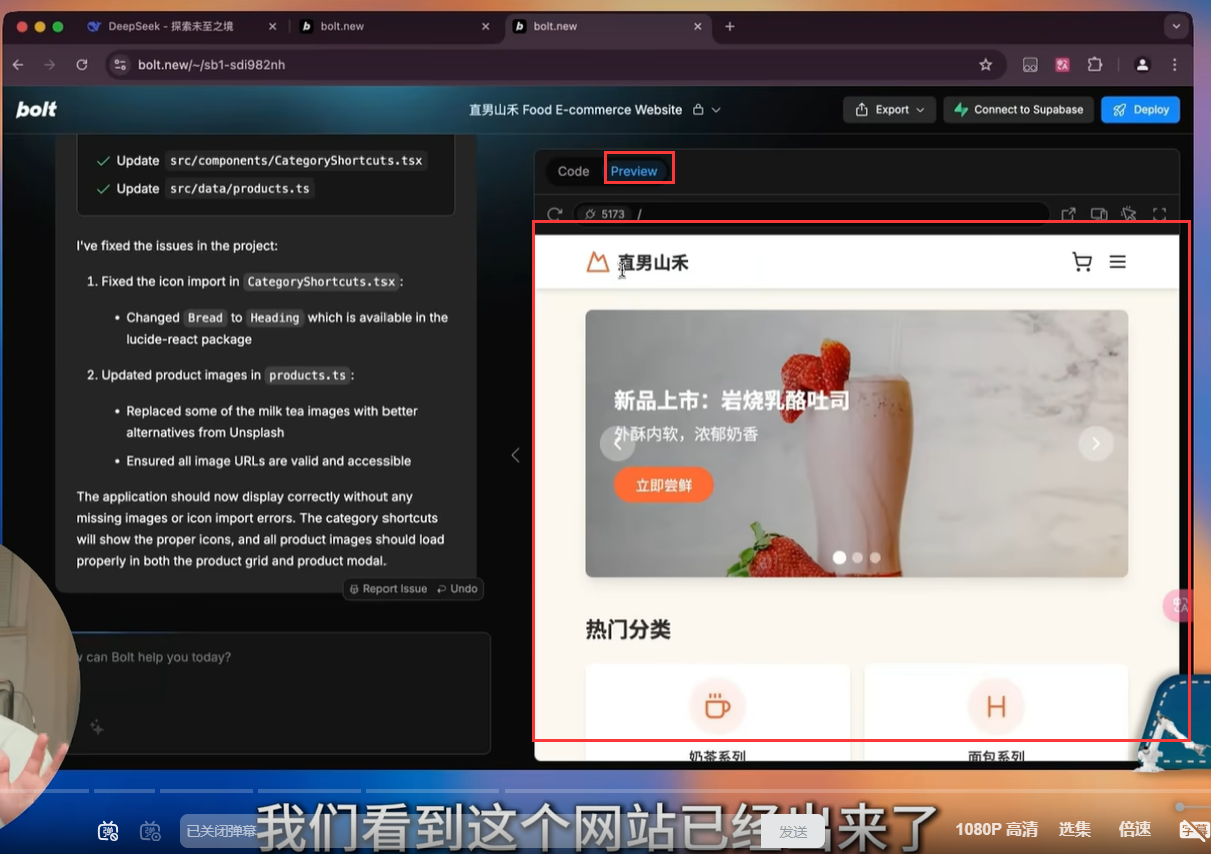
Task: Click Report Issue
Action: click(387, 589)
